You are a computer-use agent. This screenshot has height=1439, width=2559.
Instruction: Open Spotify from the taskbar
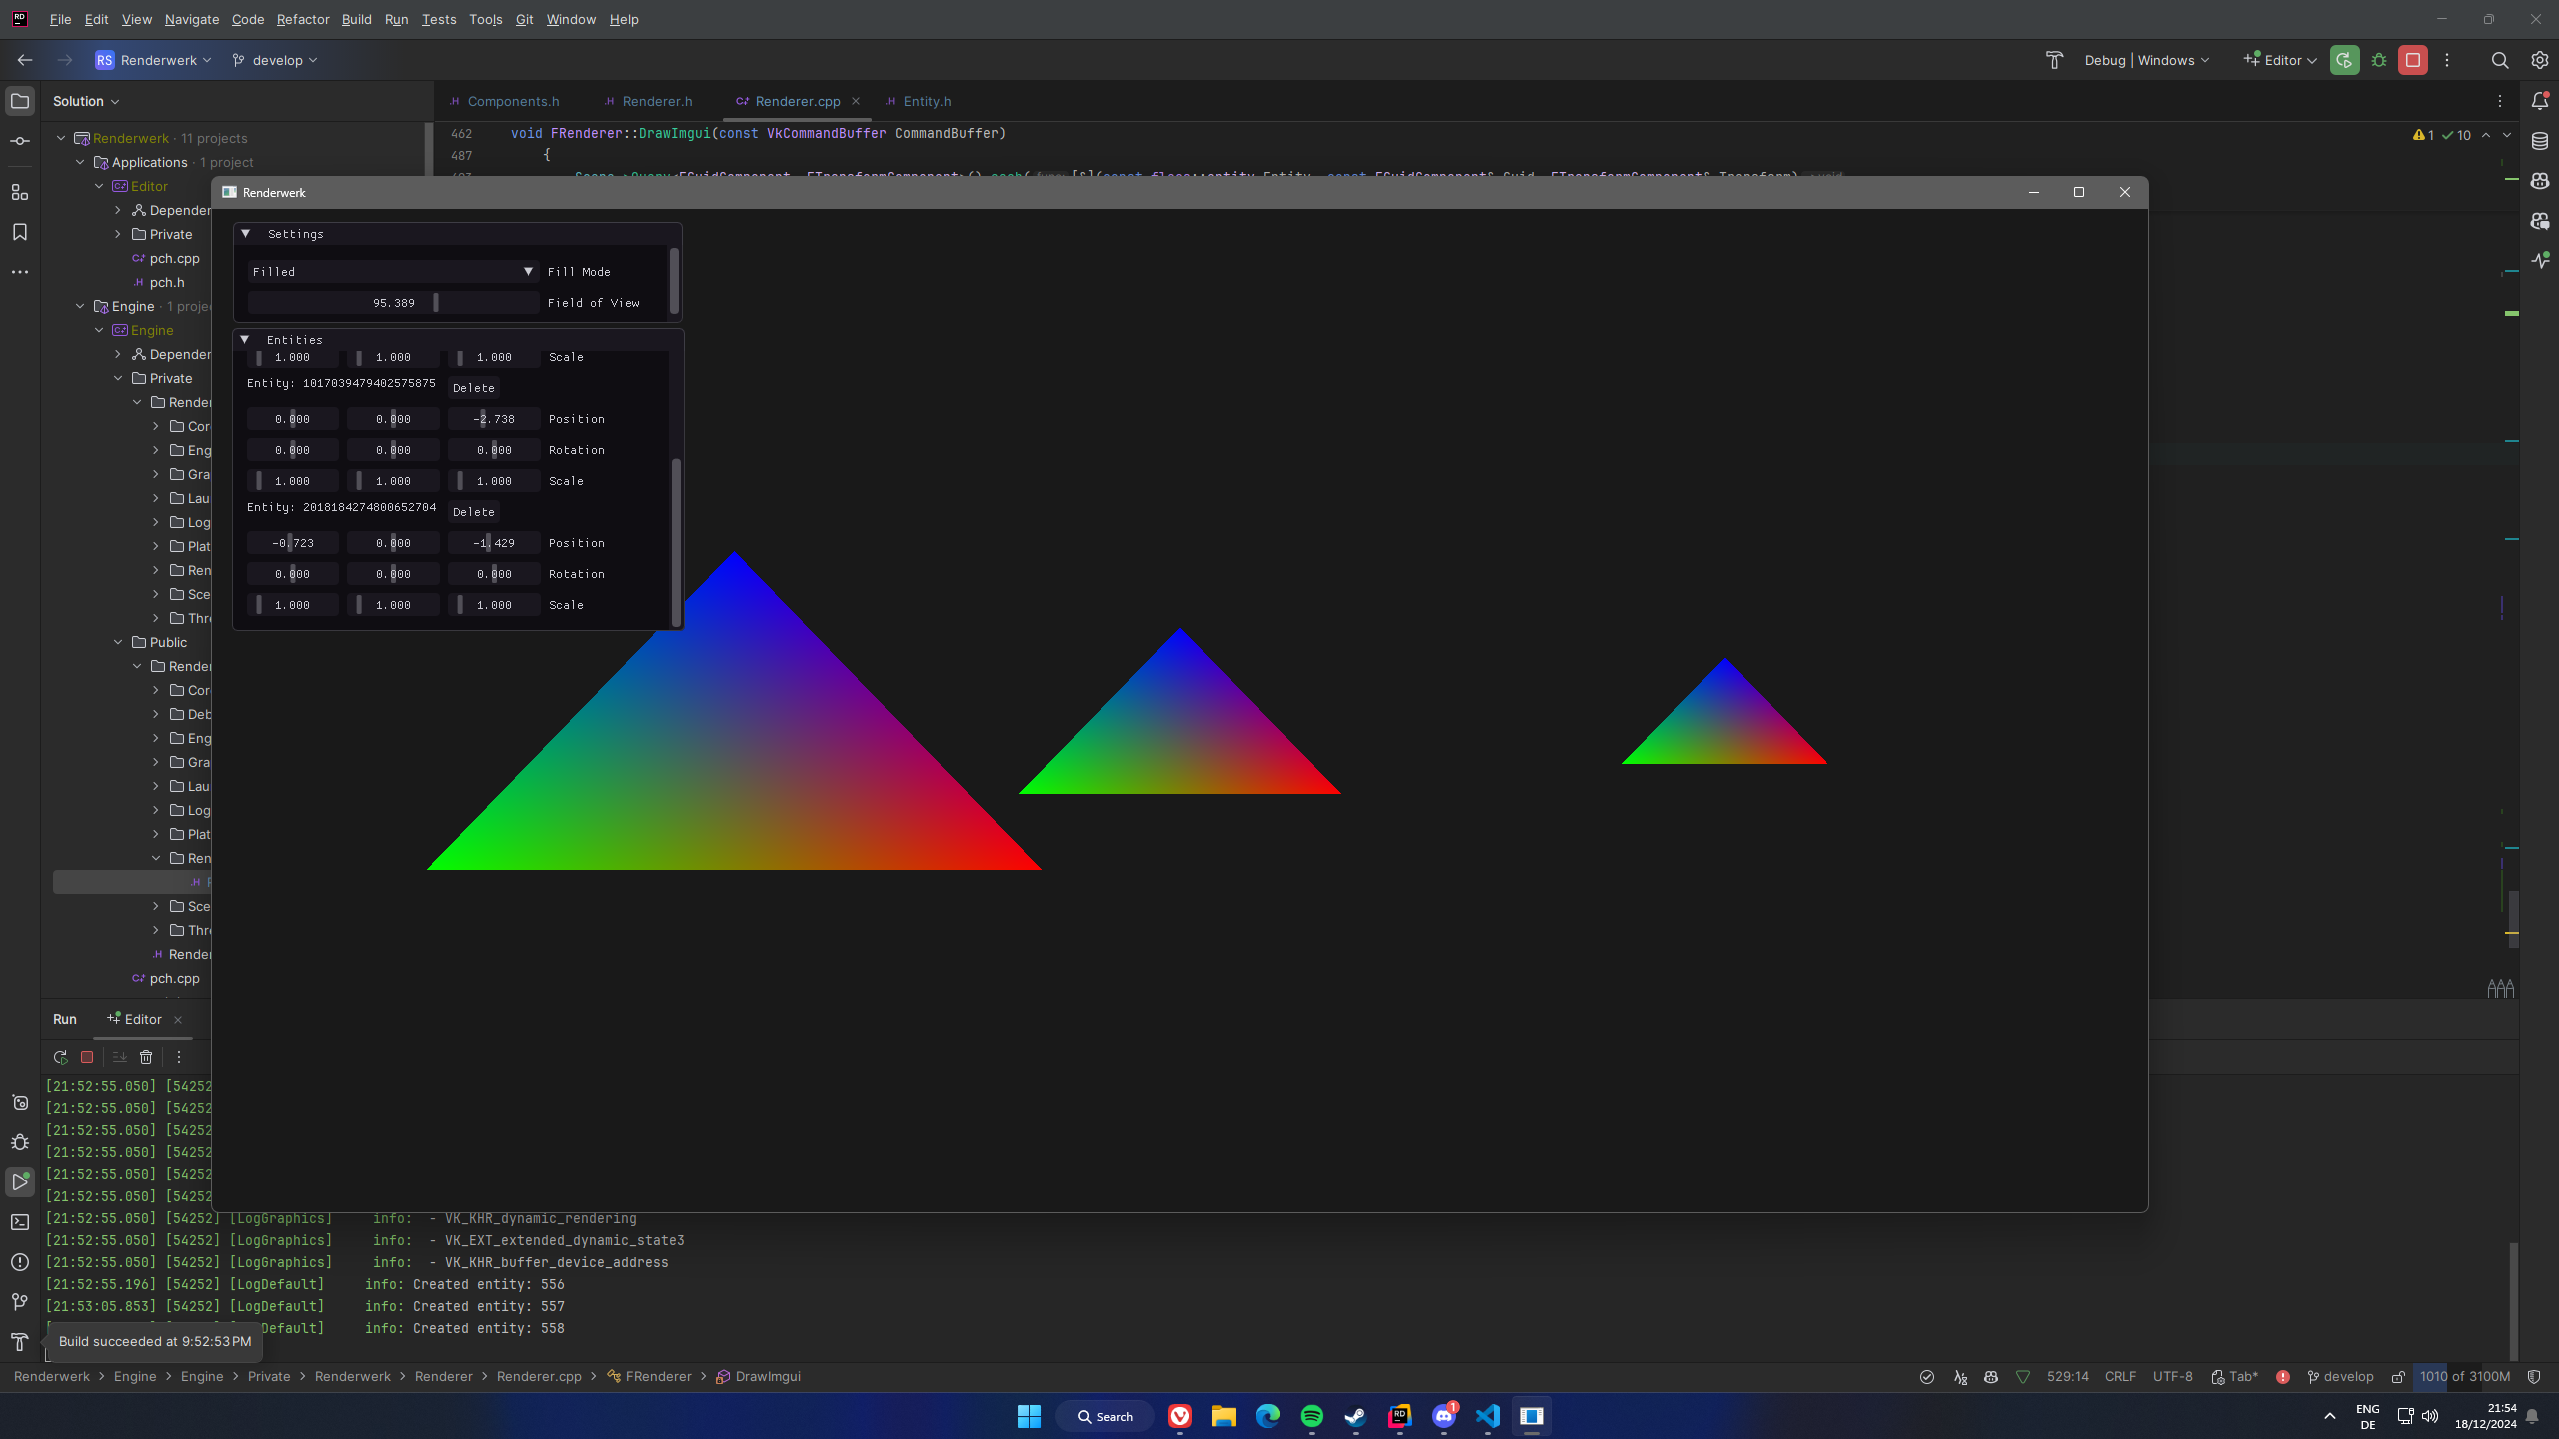click(1311, 1416)
